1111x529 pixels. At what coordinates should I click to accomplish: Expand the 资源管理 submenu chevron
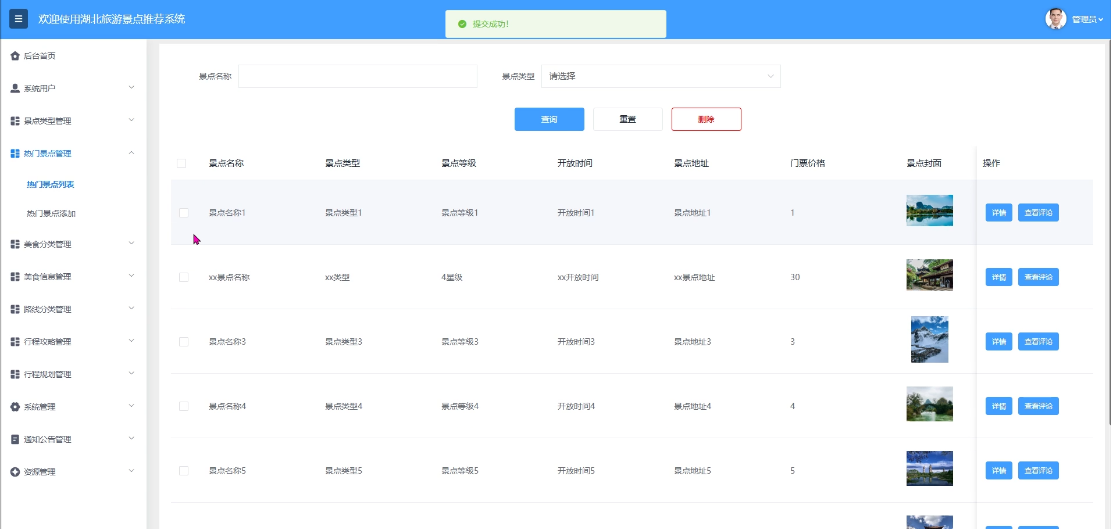tap(131, 472)
